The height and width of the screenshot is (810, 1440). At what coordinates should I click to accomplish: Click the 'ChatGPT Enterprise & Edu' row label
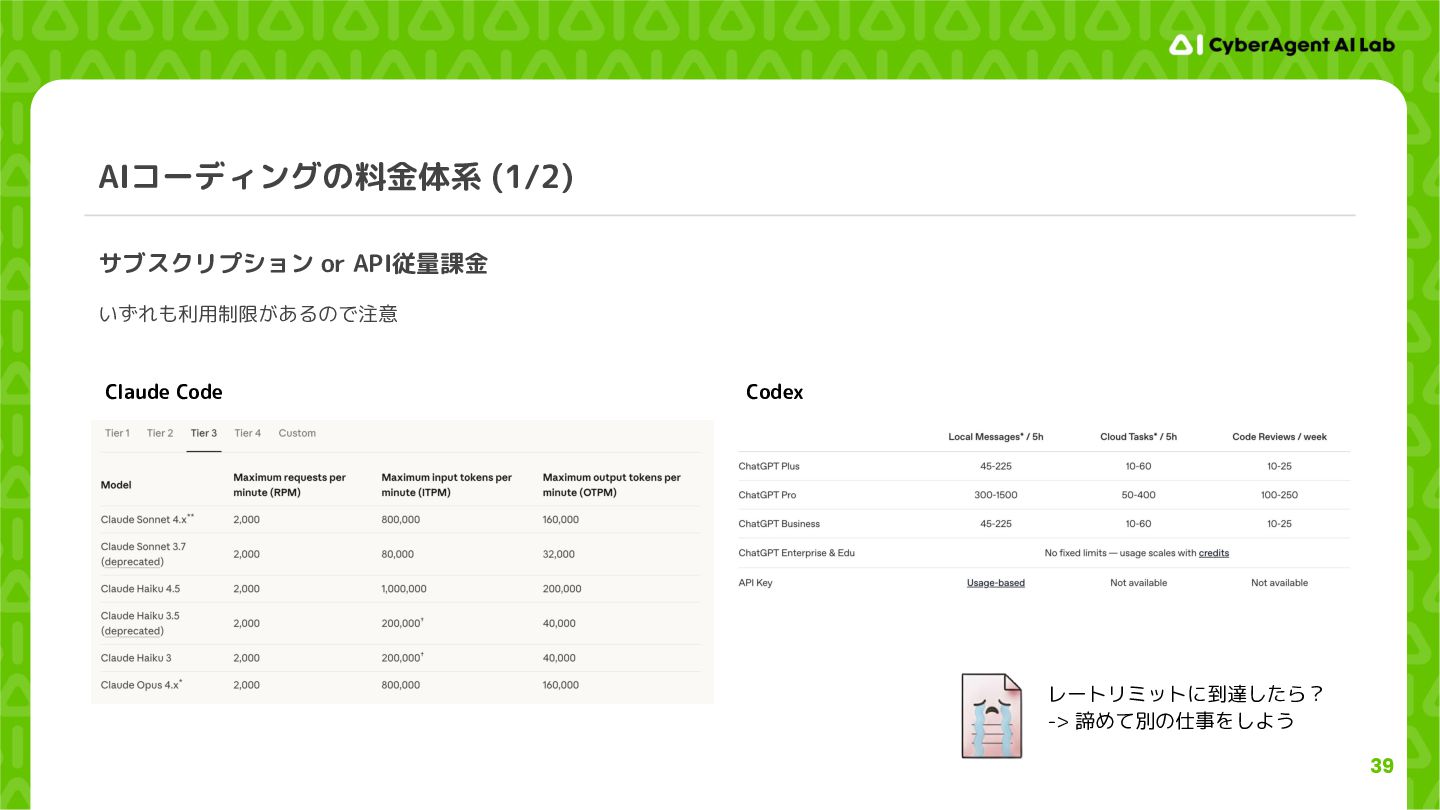(797, 553)
